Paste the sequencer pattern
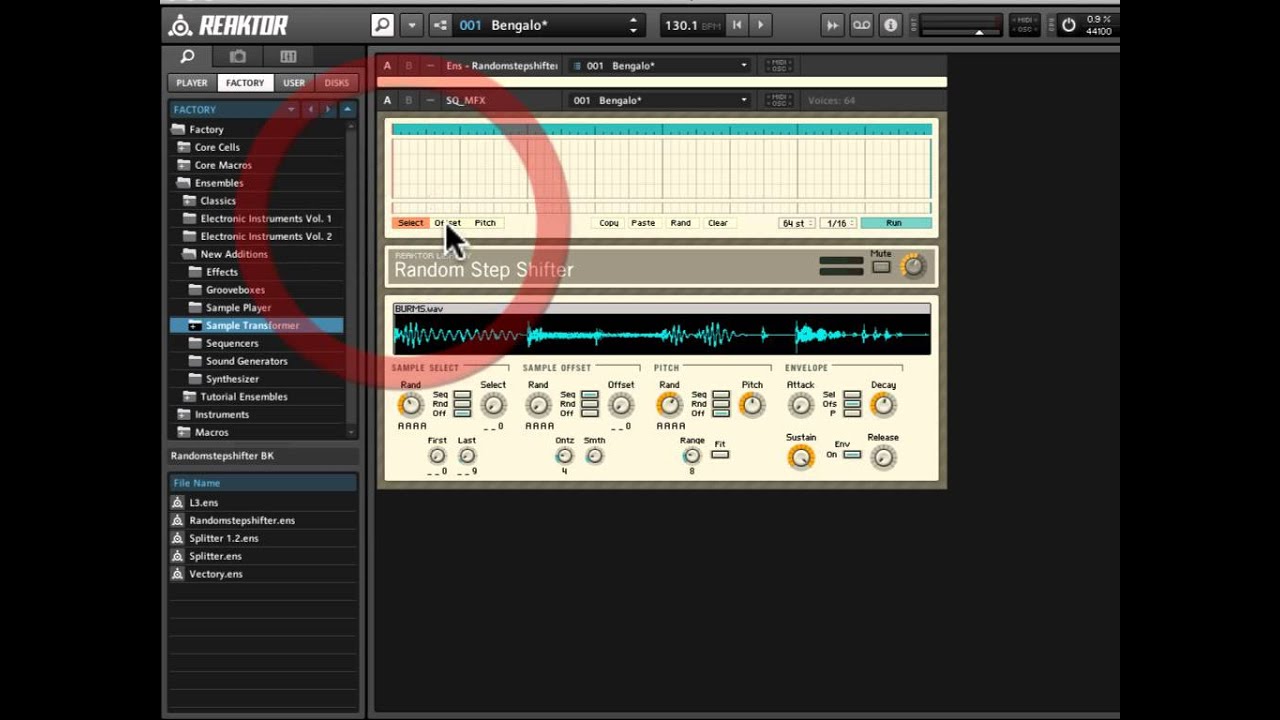 (643, 223)
